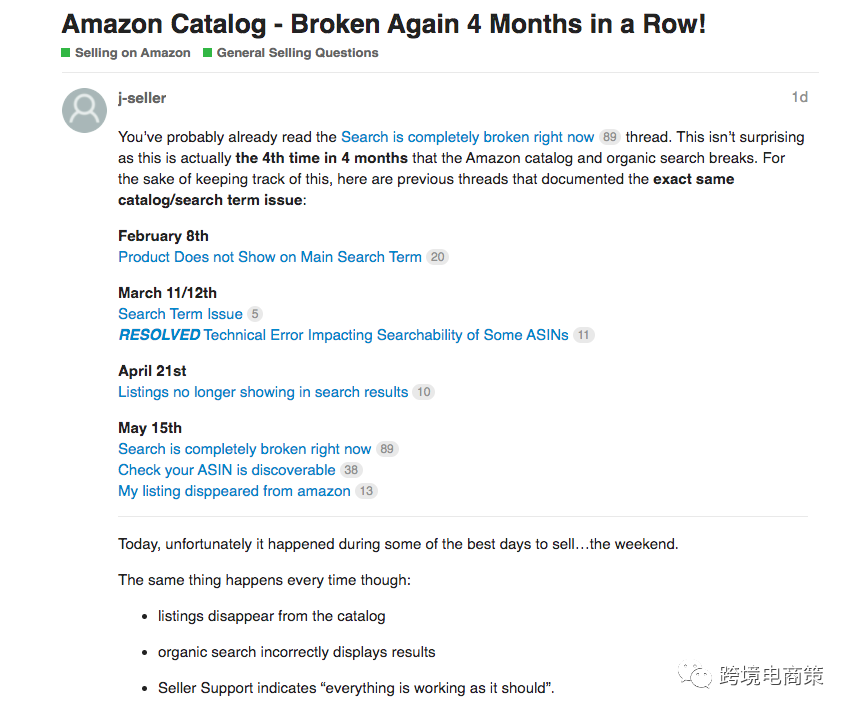
Task: Open the Selling on Amazon category
Action: click(132, 53)
